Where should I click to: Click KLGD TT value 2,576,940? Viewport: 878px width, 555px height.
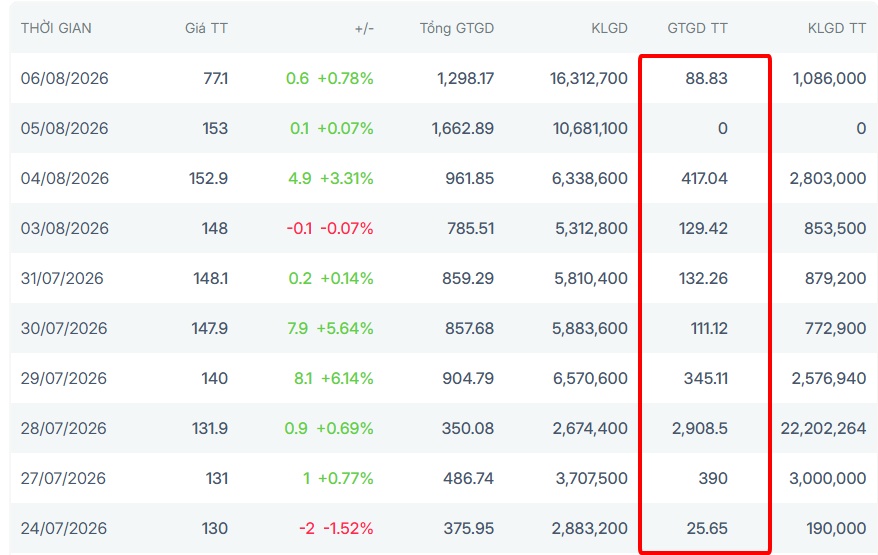pos(829,378)
